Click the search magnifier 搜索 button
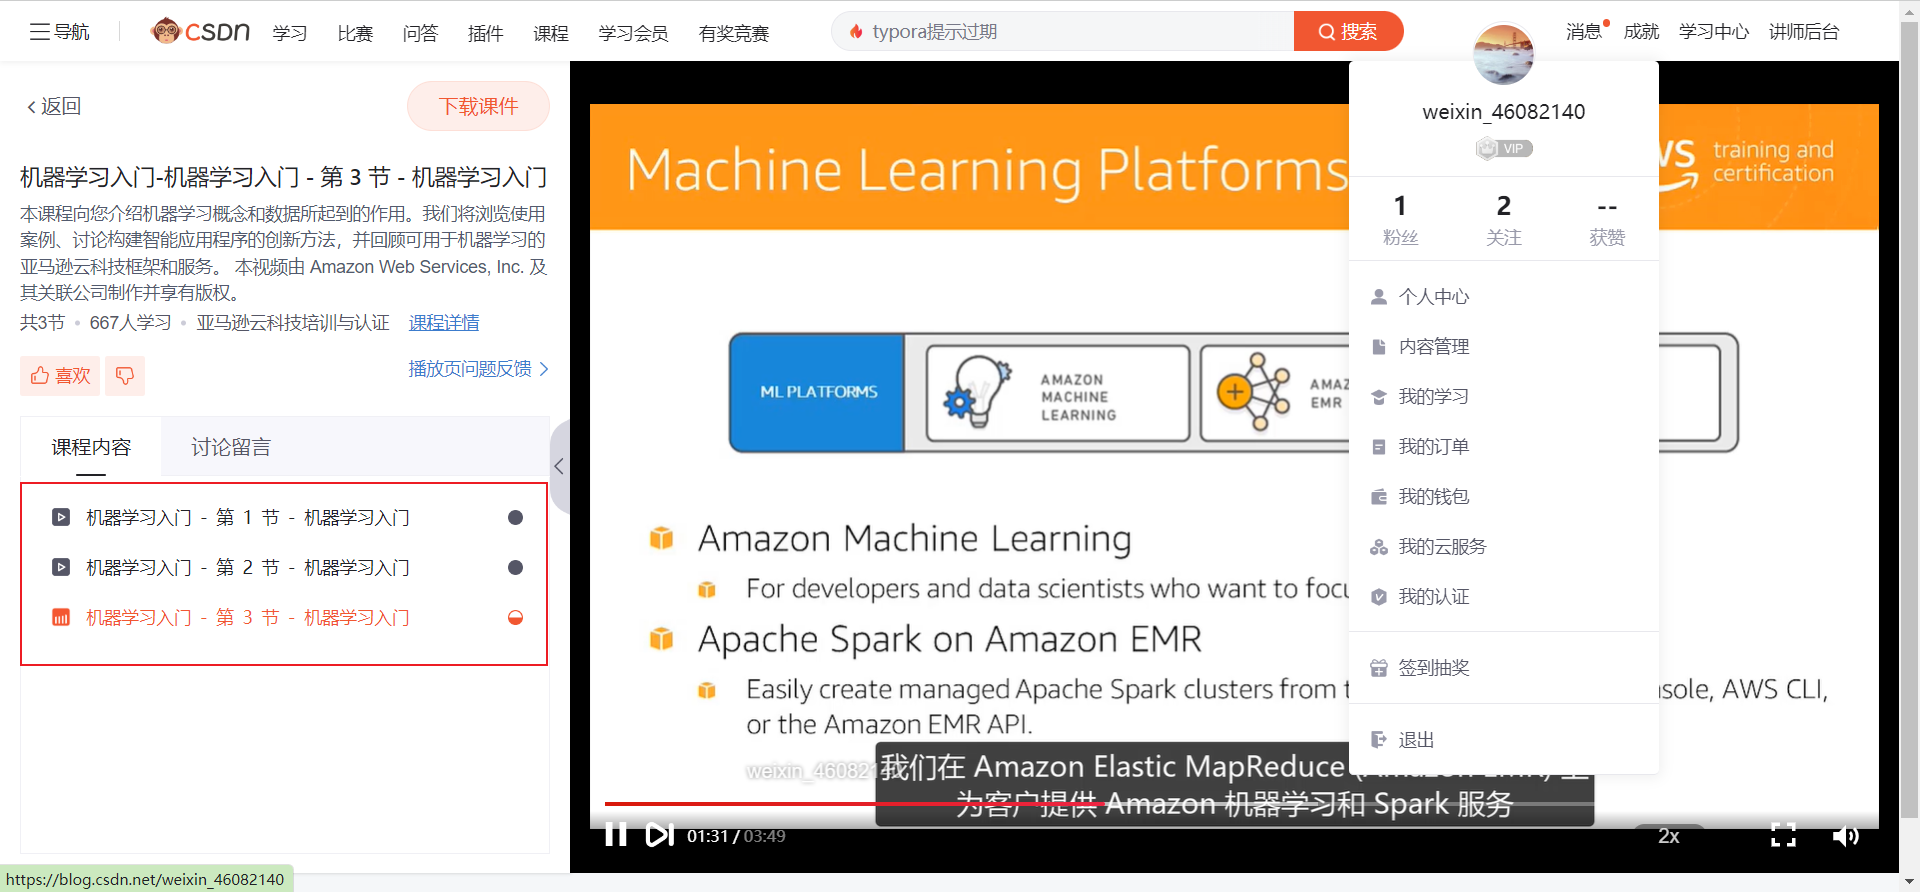The width and height of the screenshot is (1920, 892). tap(1348, 31)
